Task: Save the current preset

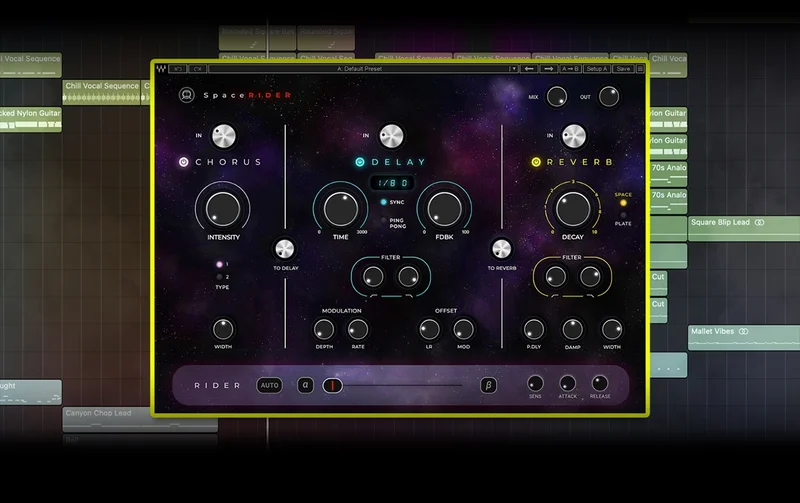Action: (623, 68)
